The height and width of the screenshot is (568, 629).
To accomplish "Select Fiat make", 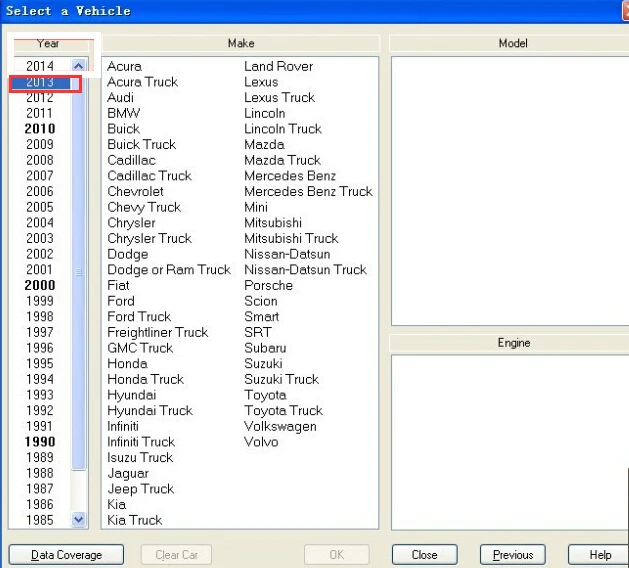I will [x=118, y=285].
